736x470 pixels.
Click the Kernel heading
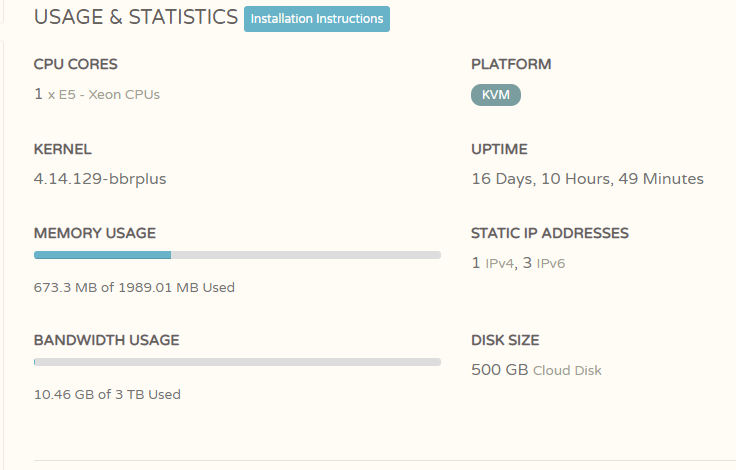tap(62, 149)
